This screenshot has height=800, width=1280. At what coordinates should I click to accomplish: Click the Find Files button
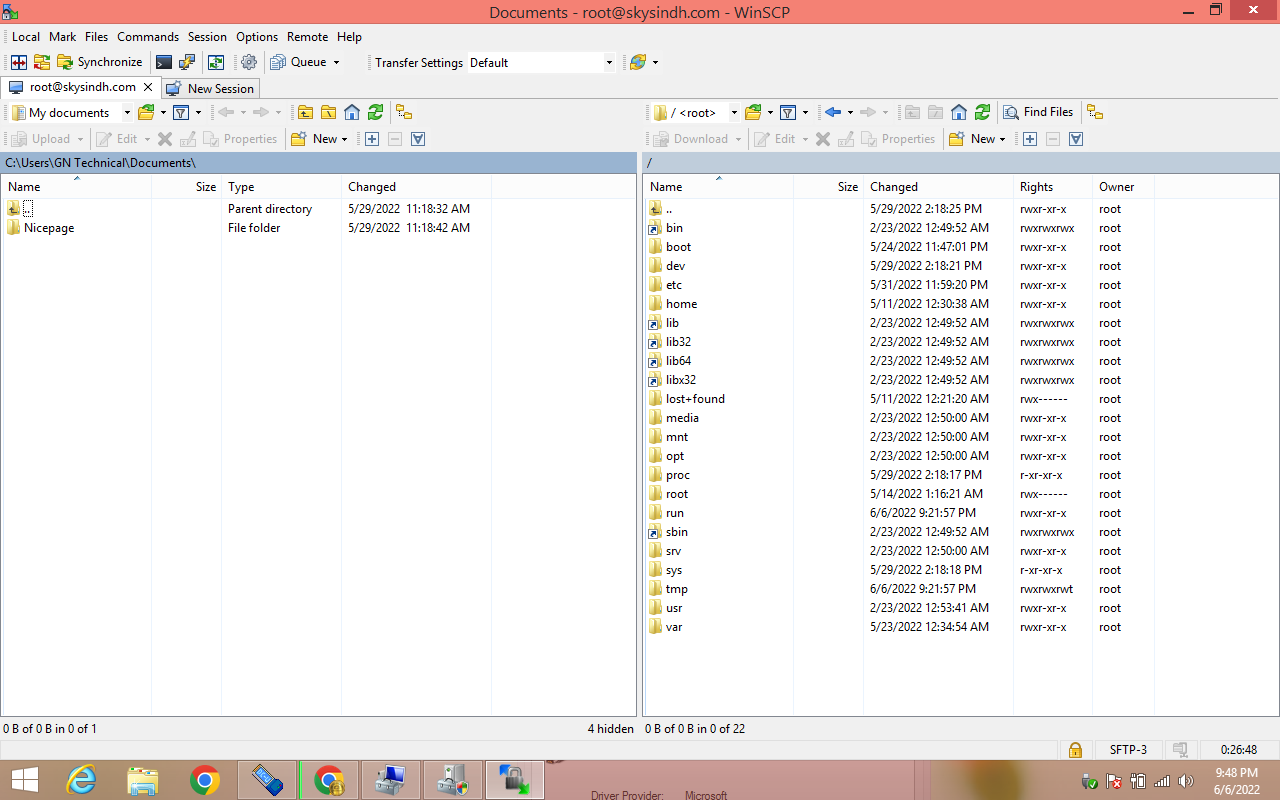(1039, 112)
